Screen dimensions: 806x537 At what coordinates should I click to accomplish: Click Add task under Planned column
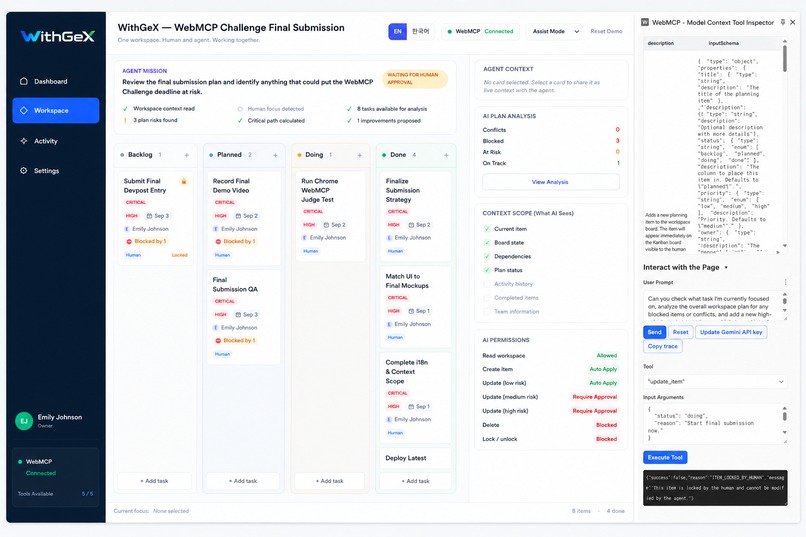coord(243,481)
